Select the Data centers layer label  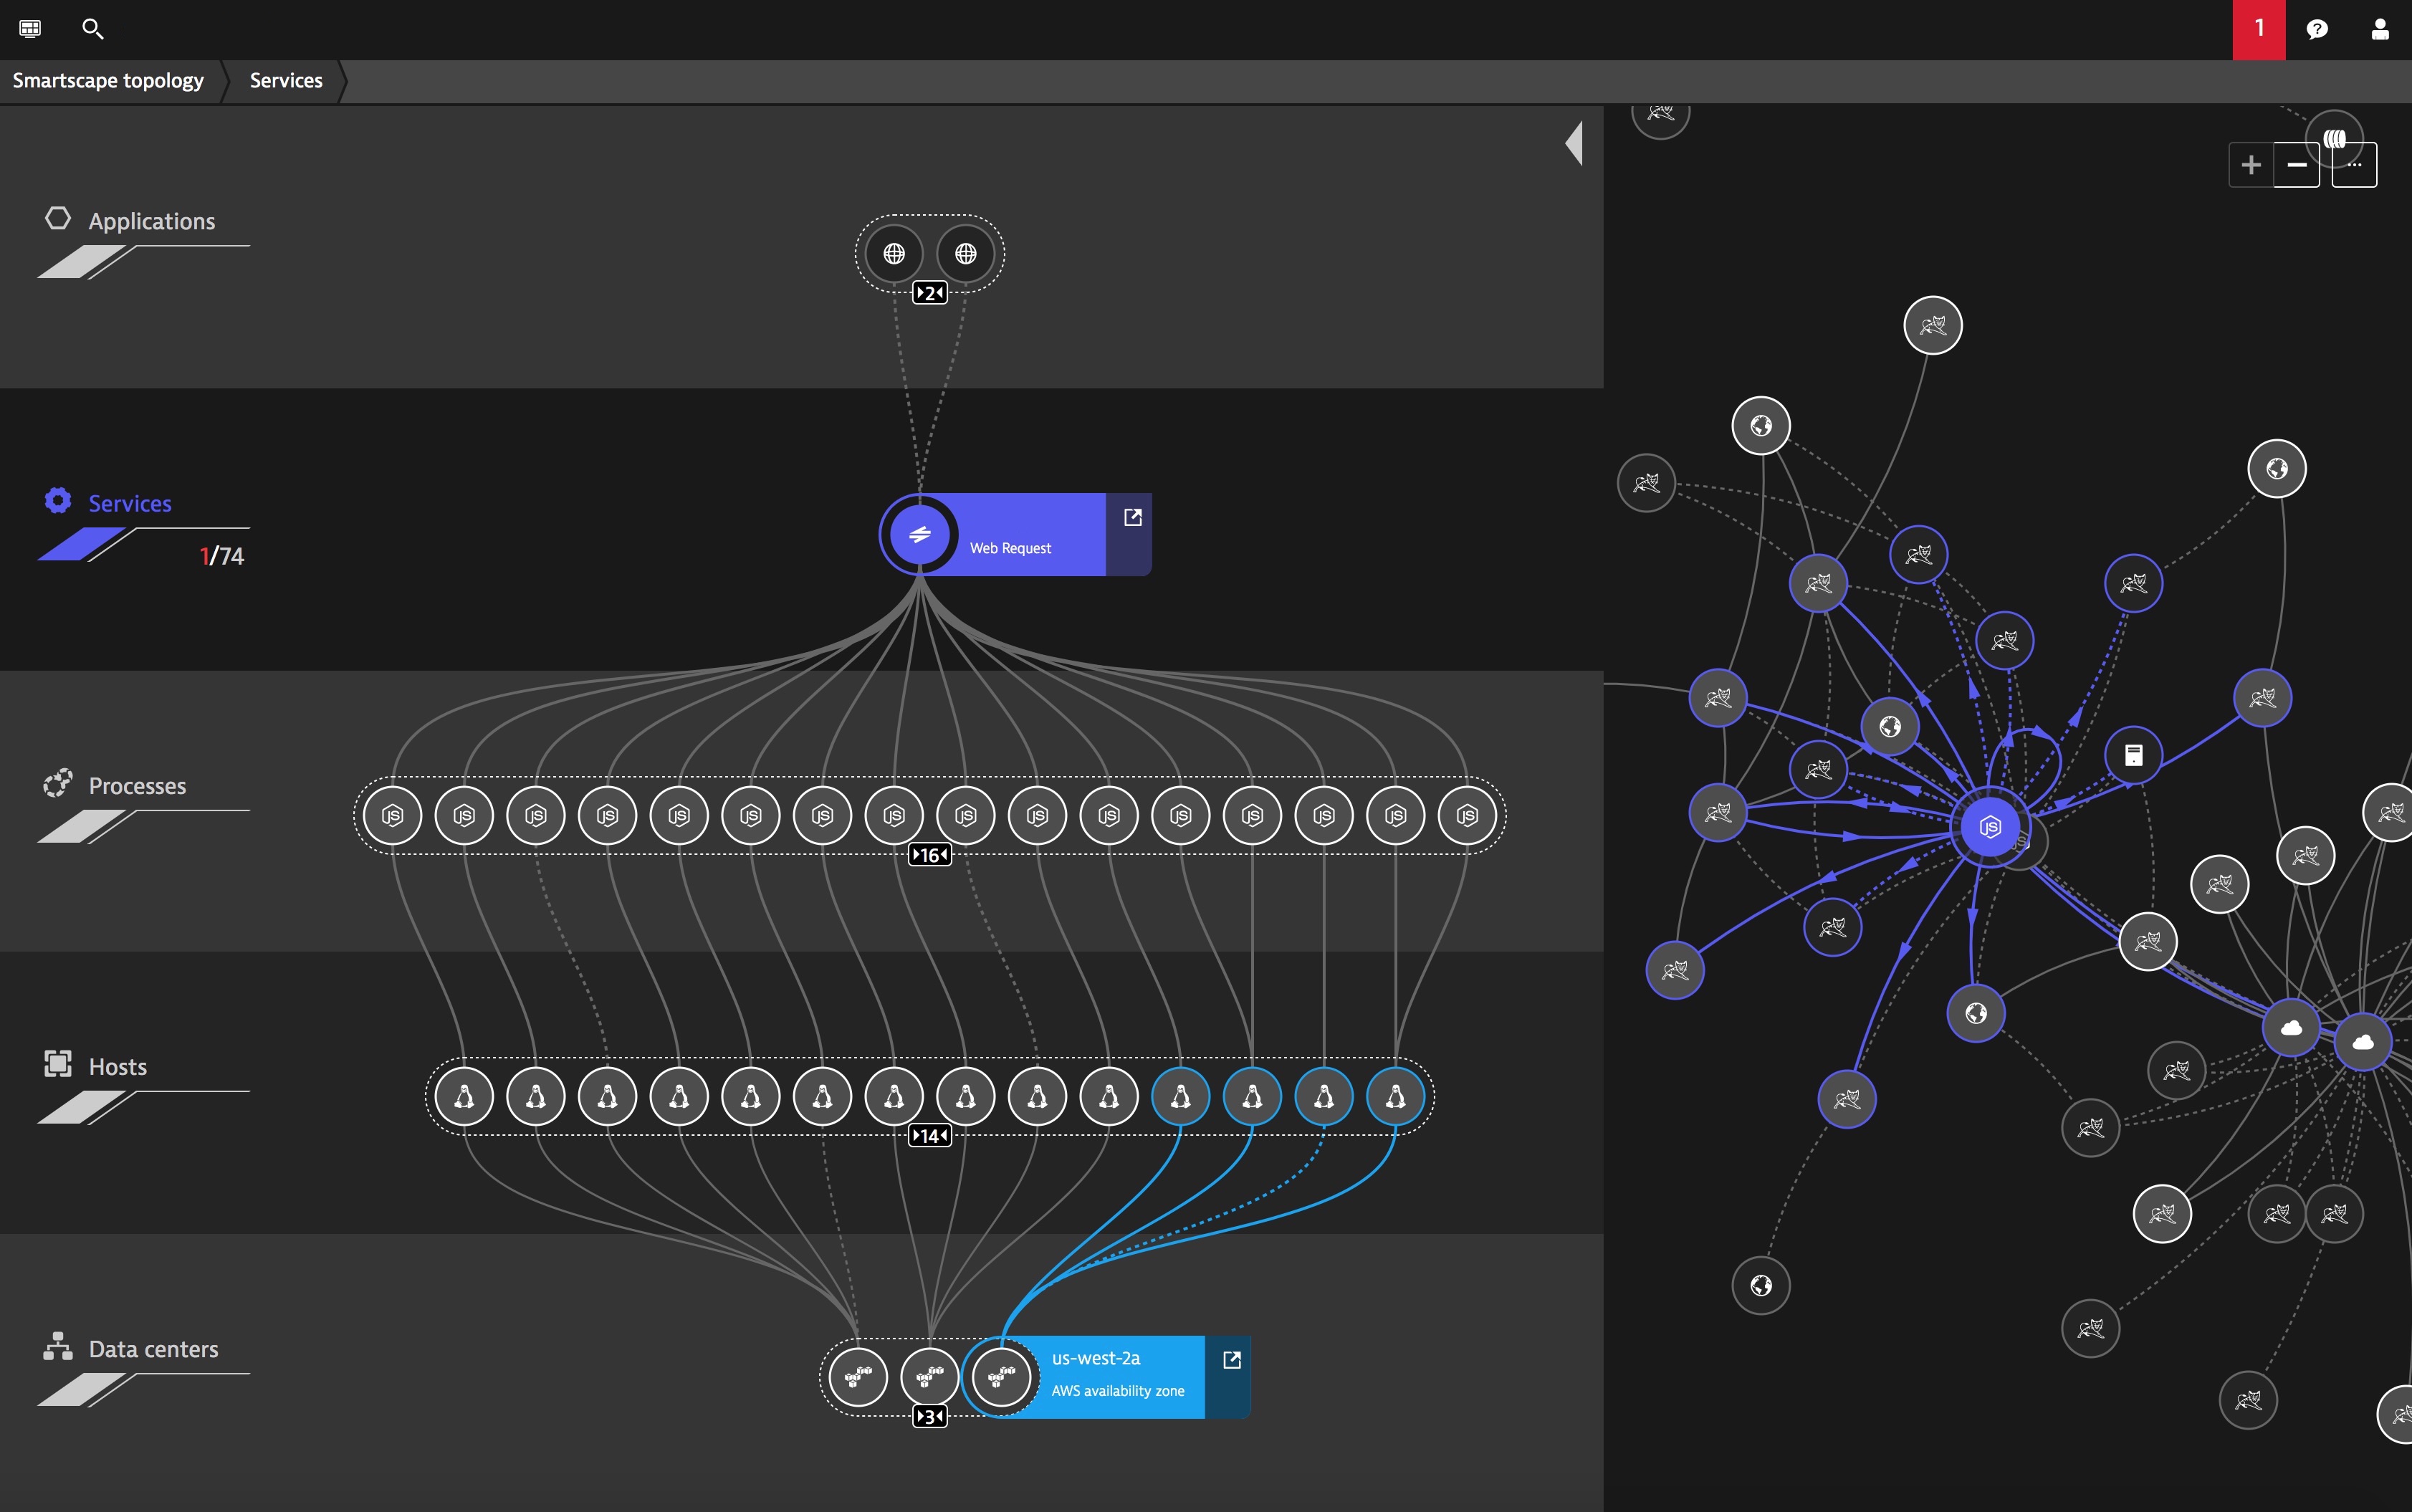(153, 1349)
